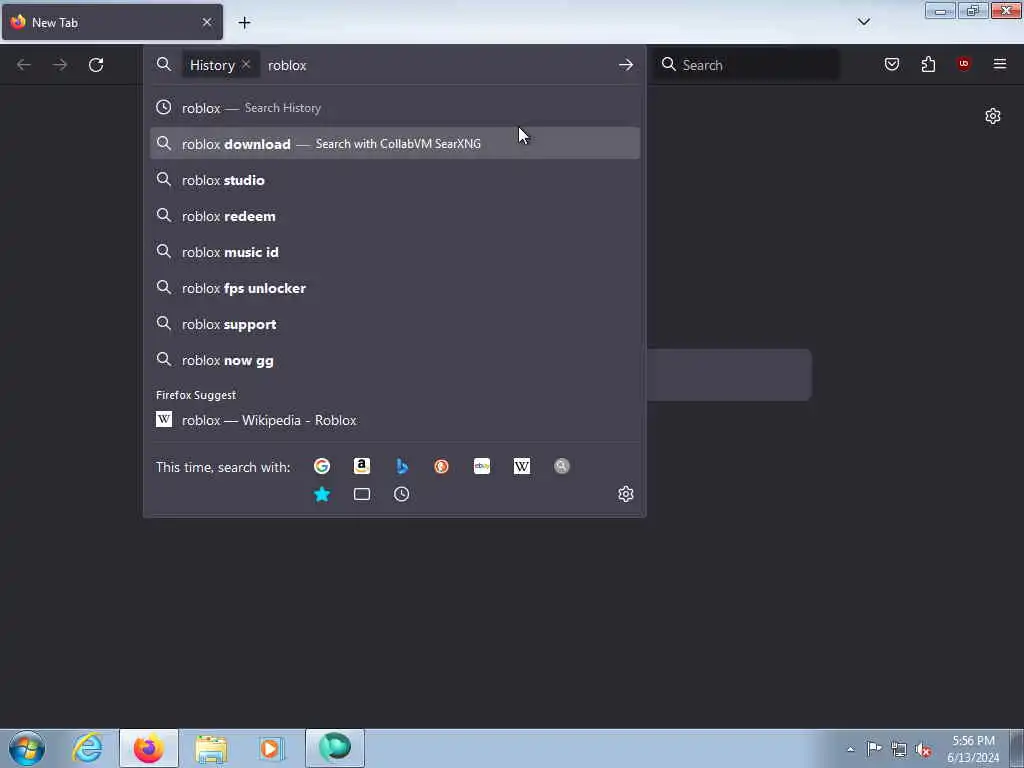Click into the address bar text roblox
1024x768 pixels.
pos(287,65)
